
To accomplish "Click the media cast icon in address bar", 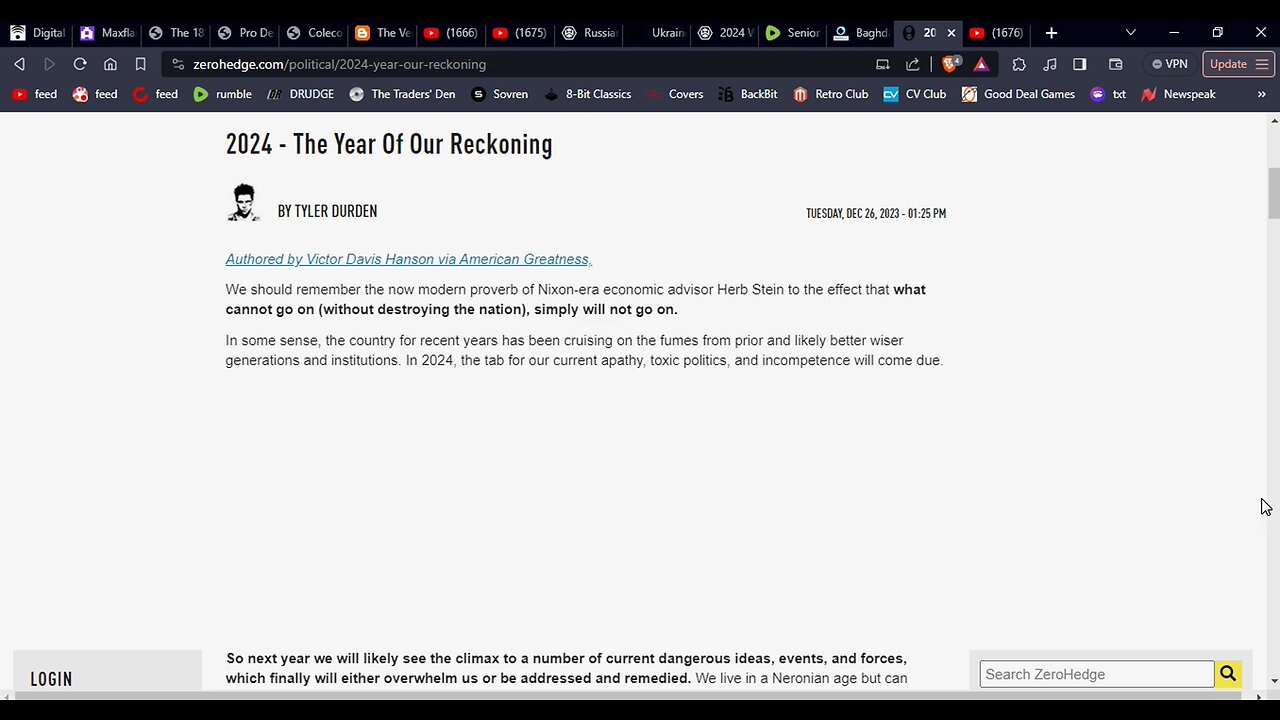I will tap(882, 64).
